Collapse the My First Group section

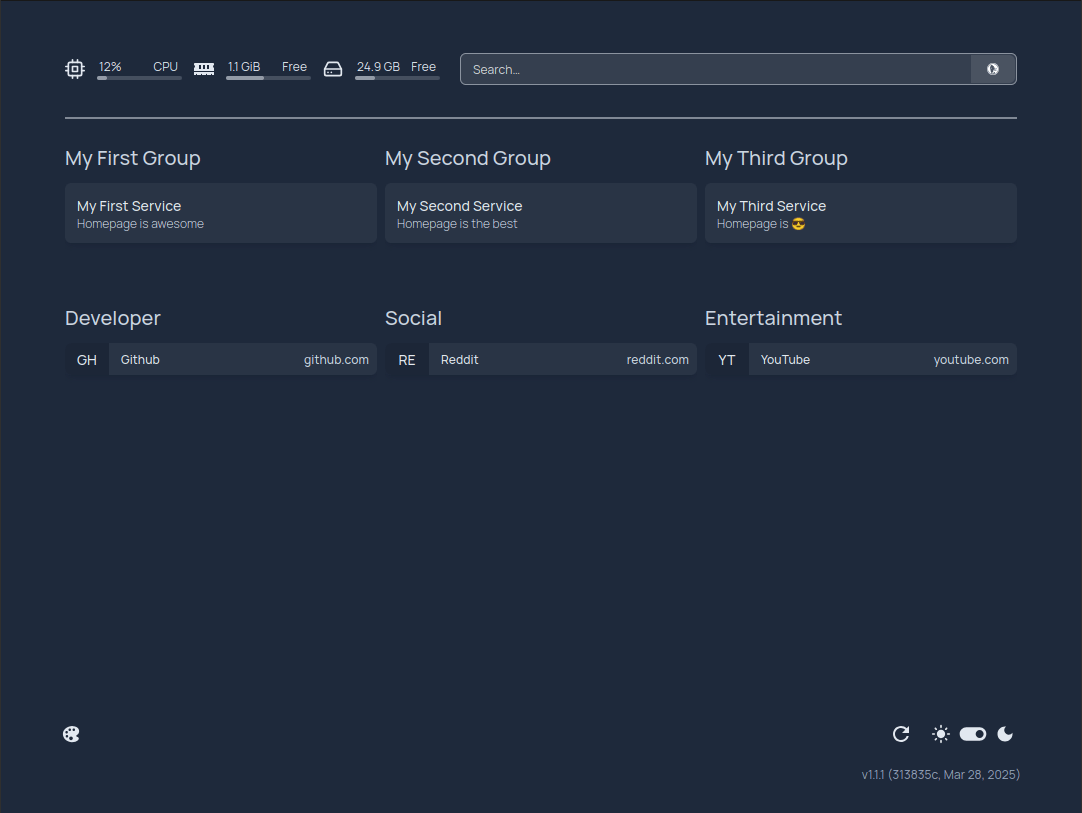(x=133, y=158)
